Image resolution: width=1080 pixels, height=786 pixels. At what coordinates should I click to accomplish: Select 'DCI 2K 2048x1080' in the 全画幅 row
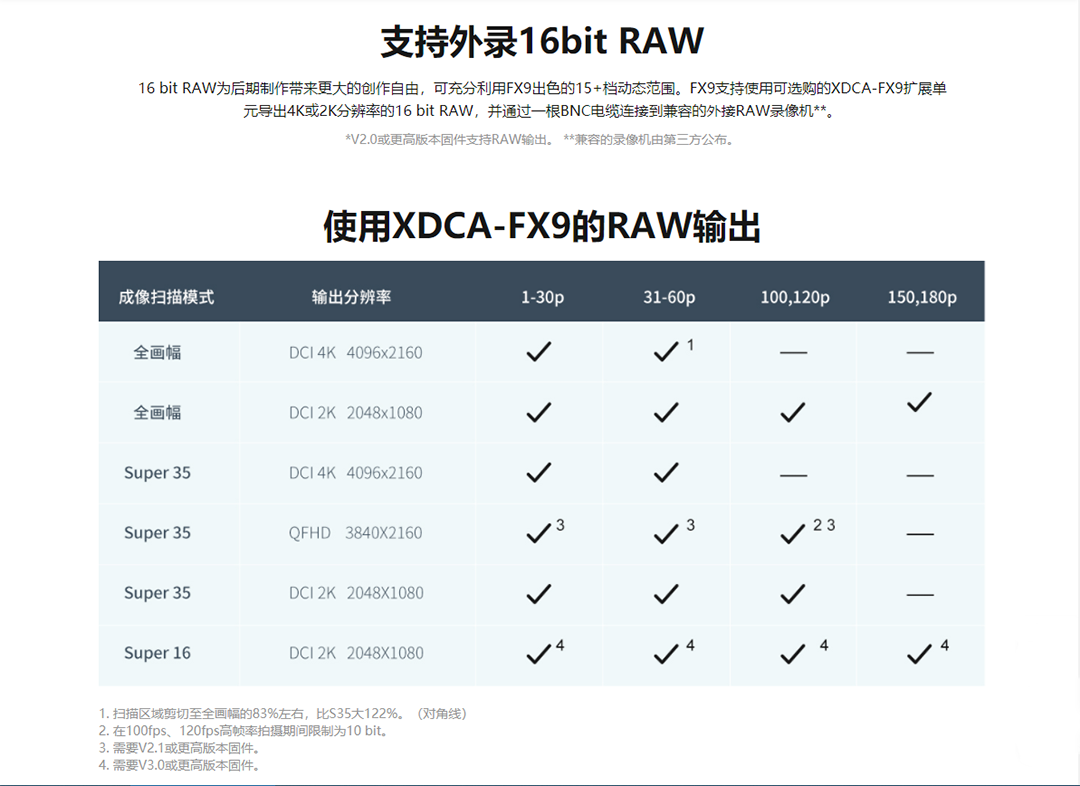click(x=355, y=413)
